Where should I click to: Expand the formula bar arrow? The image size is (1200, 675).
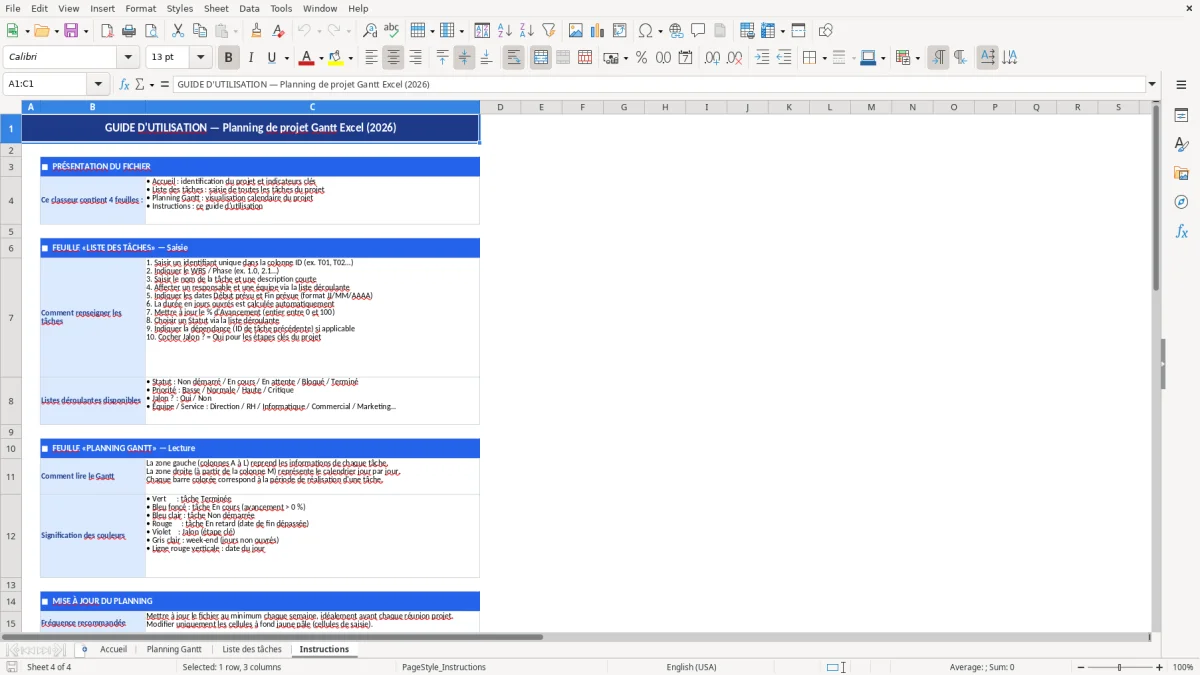tap(1152, 84)
